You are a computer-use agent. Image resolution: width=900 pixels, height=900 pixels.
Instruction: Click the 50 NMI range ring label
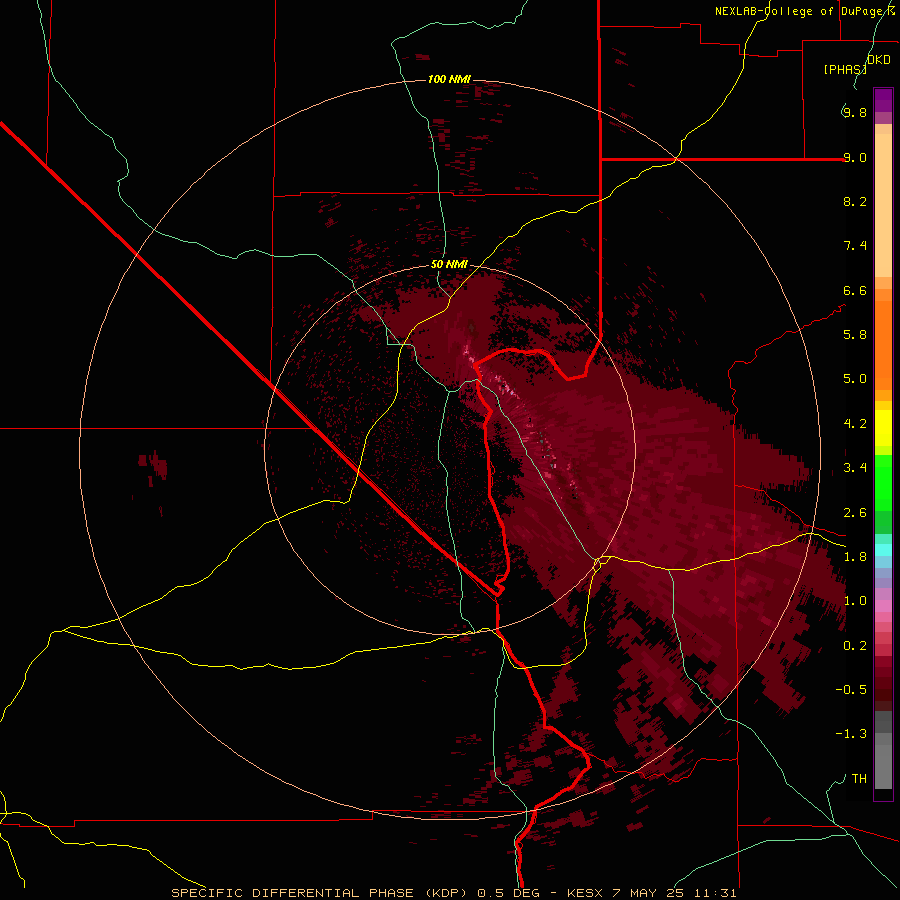449,265
